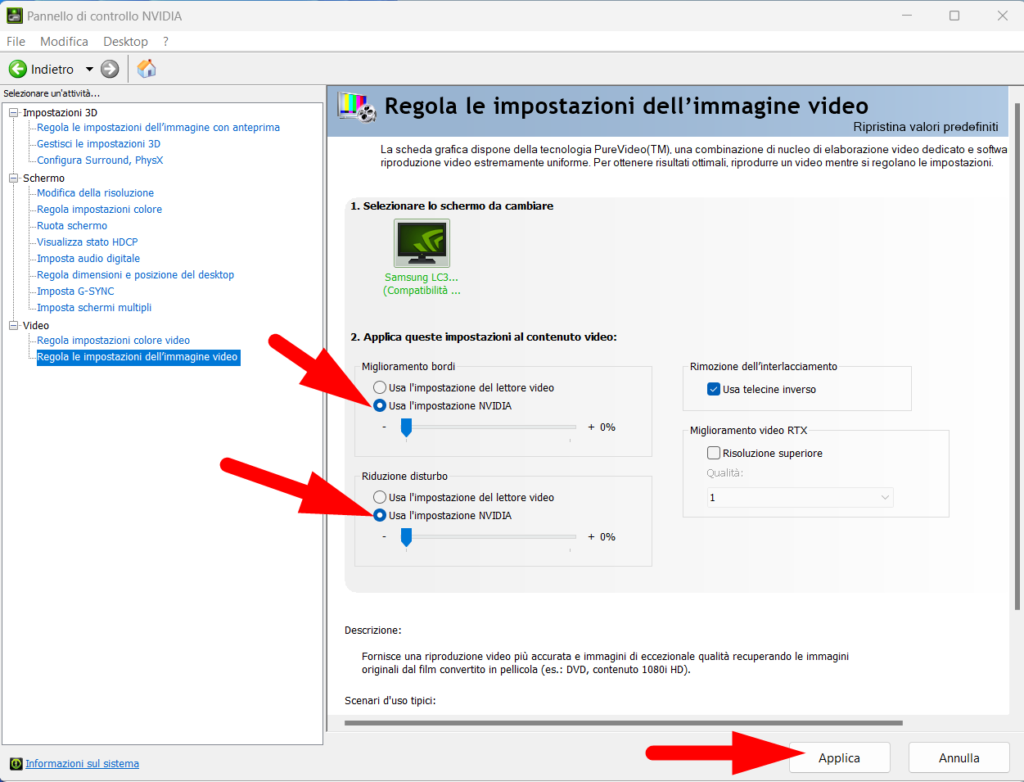Open Visualizza stato HDCP
Image resolution: width=1024 pixels, height=782 pixels.
(x=88, y=242)
